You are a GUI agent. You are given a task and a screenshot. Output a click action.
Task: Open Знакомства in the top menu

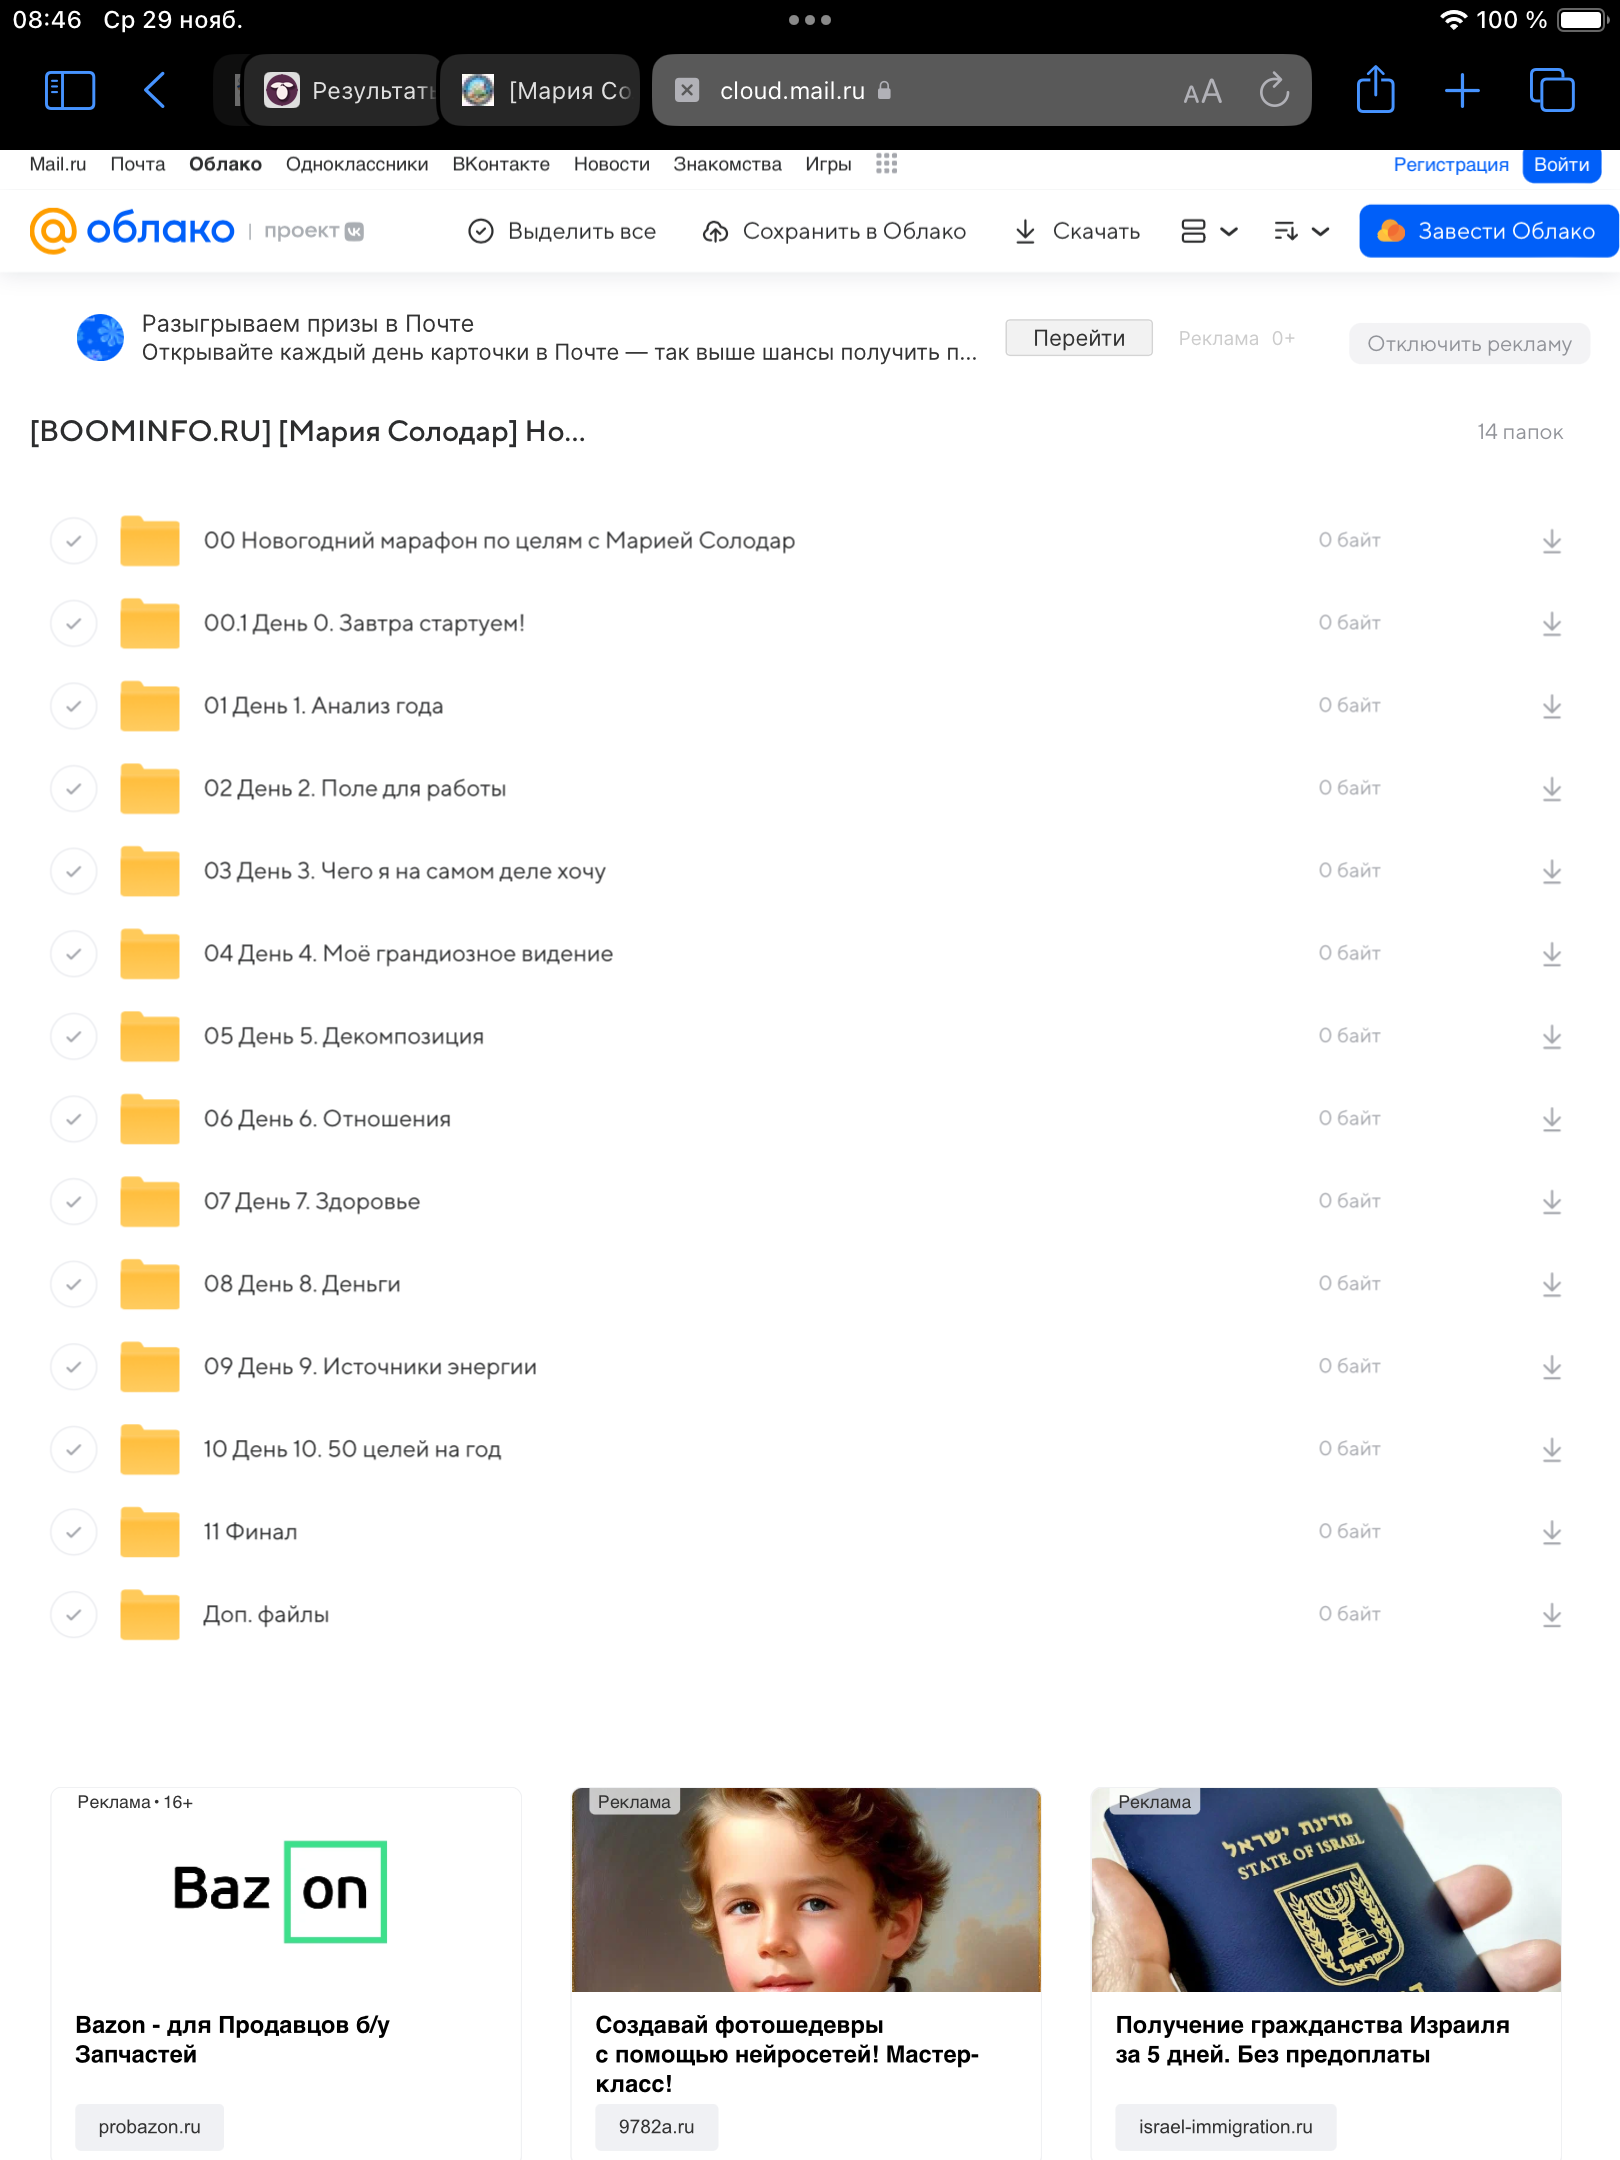pyautogui.click(x=727, y=164)
